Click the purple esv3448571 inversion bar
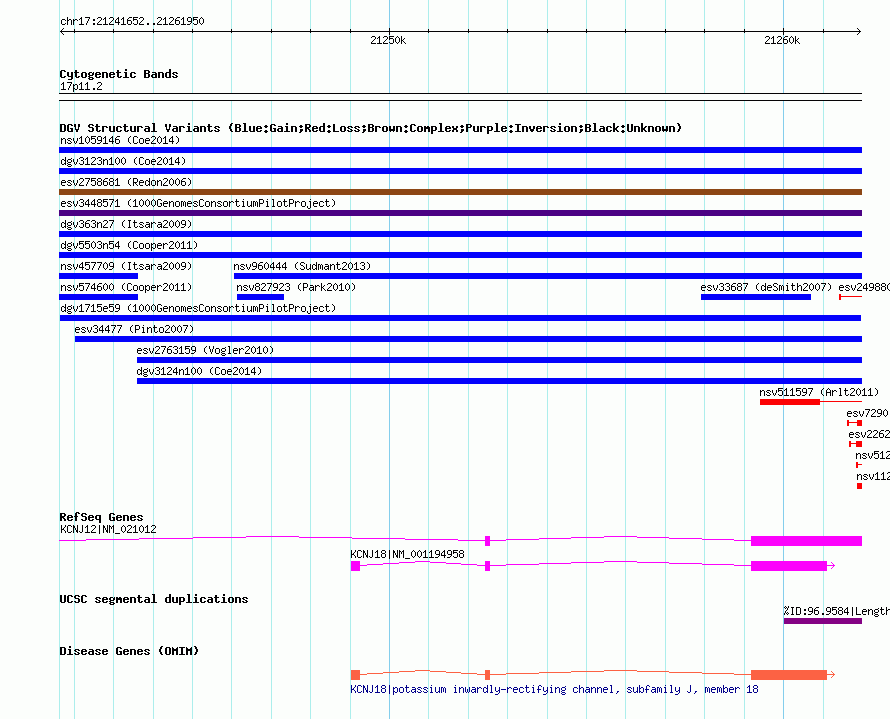 pyautogui.click(x=460, y=213)
